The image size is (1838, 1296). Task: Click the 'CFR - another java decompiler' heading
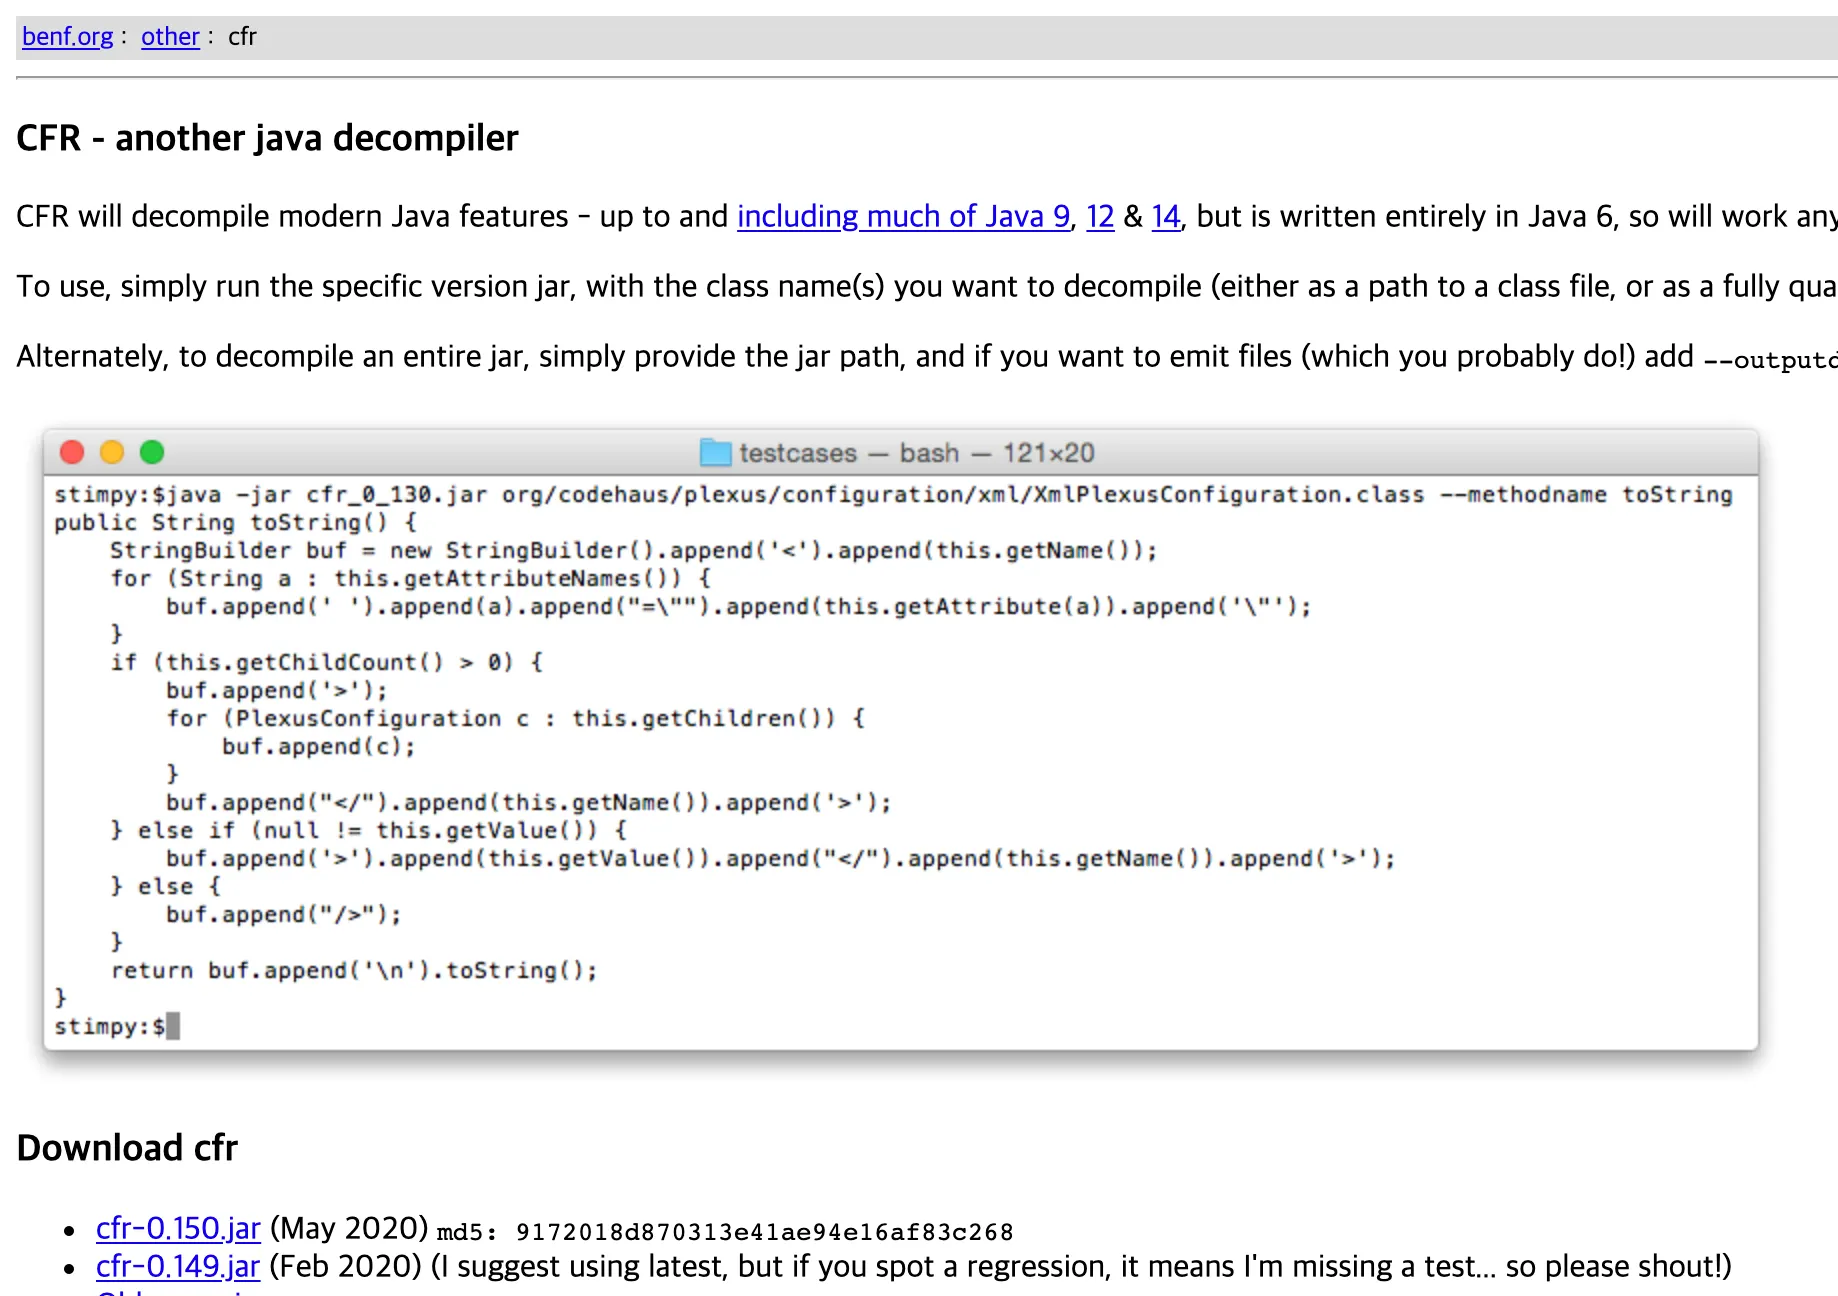pyautogui.click(x=267, y=138)
